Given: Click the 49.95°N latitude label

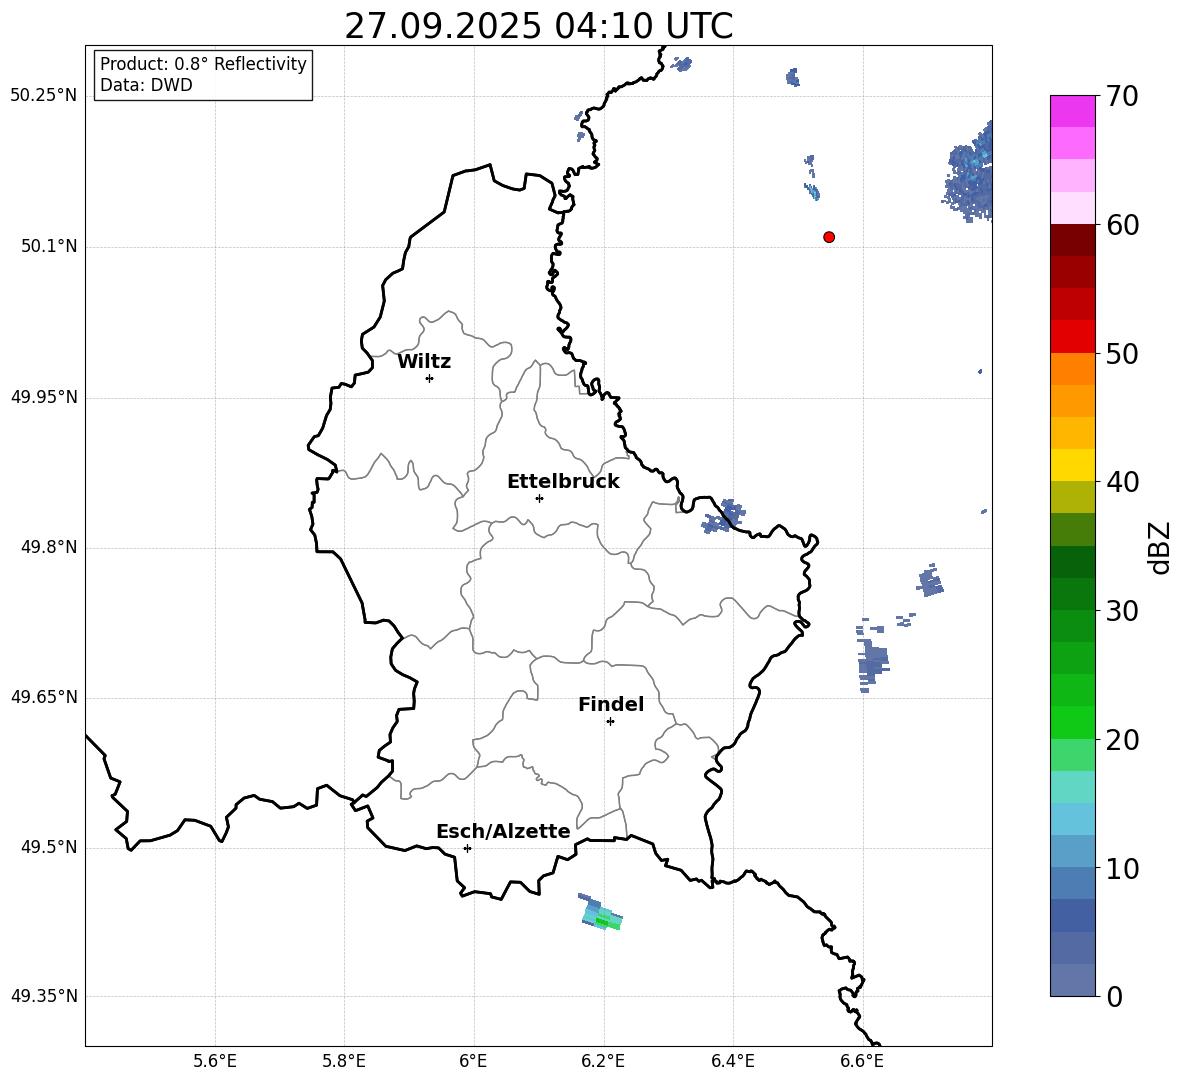Looking at the screenshot, I should [44, 396].
